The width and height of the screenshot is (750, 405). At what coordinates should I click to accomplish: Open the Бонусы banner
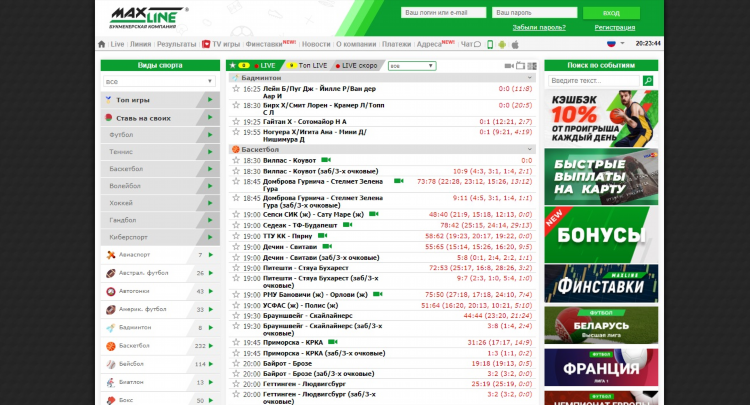point(601,235)
